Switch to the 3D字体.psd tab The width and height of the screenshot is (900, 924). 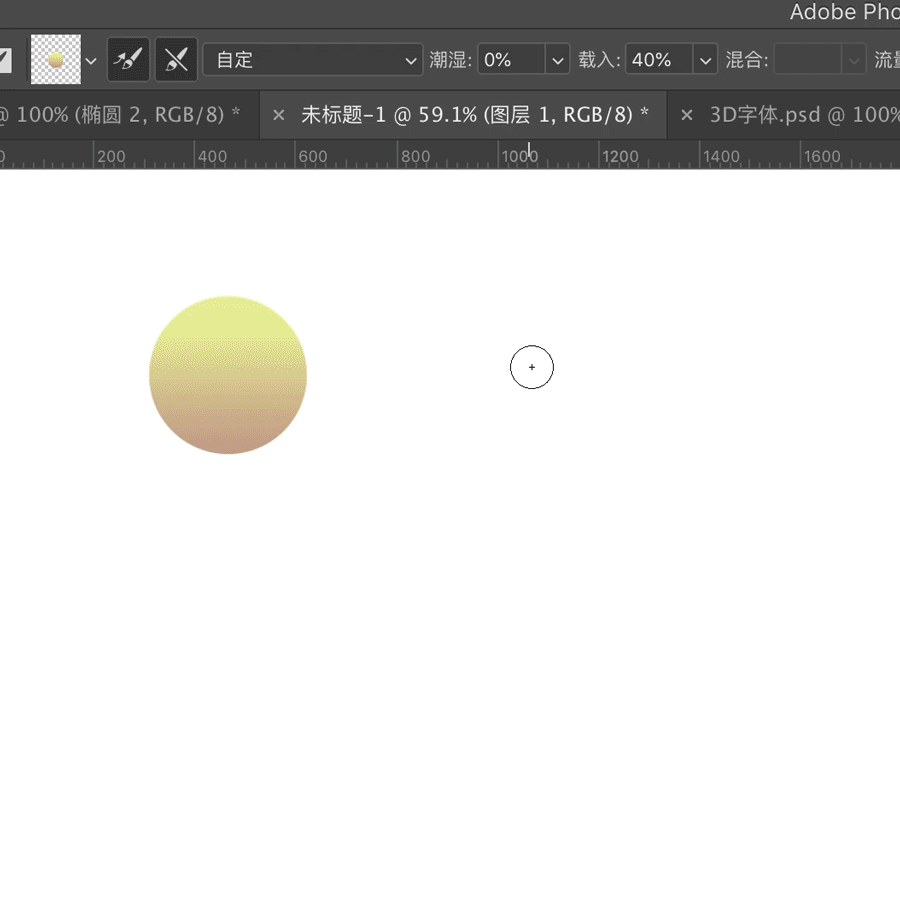800,115
